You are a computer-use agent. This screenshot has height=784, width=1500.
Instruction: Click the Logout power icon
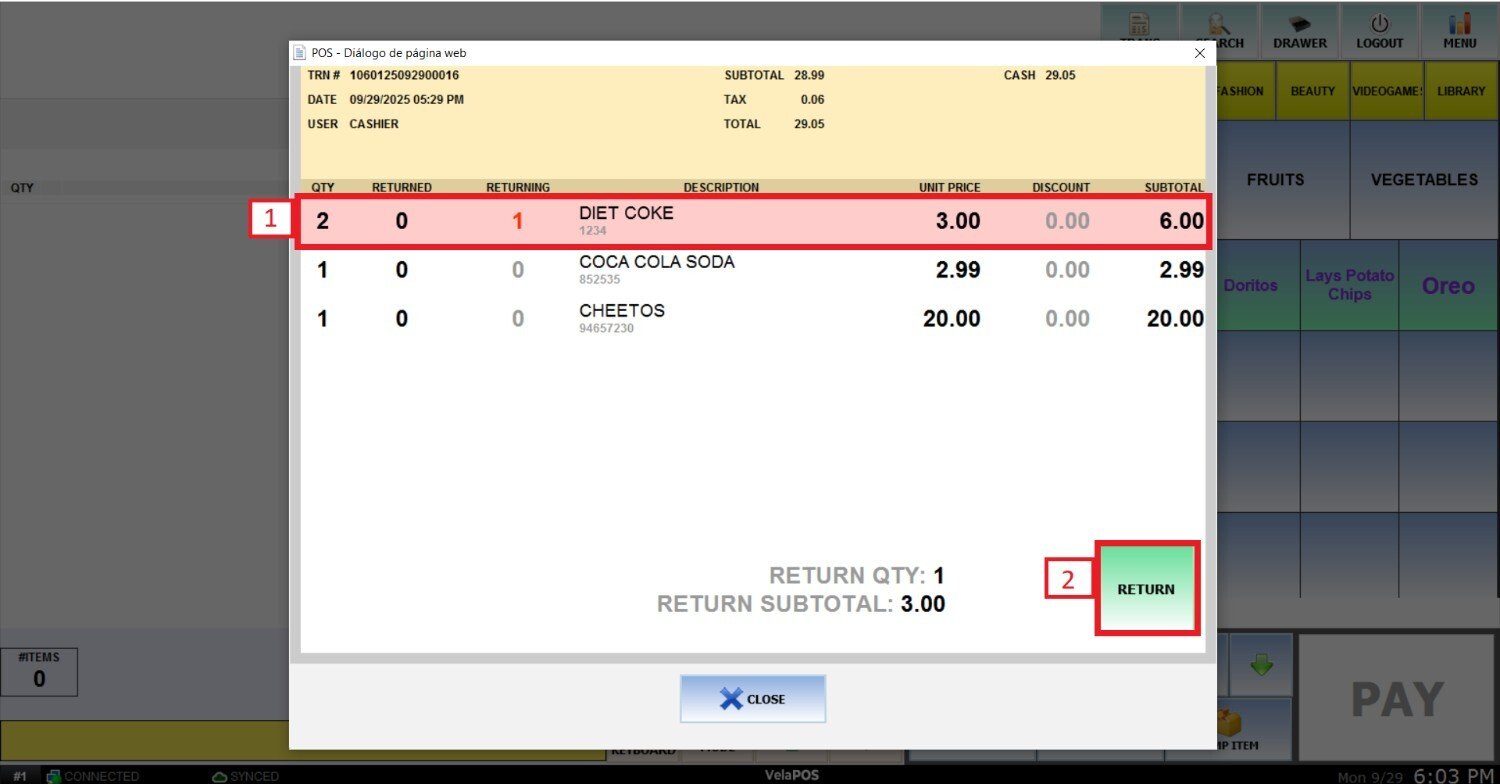(x=1379, y=24)
